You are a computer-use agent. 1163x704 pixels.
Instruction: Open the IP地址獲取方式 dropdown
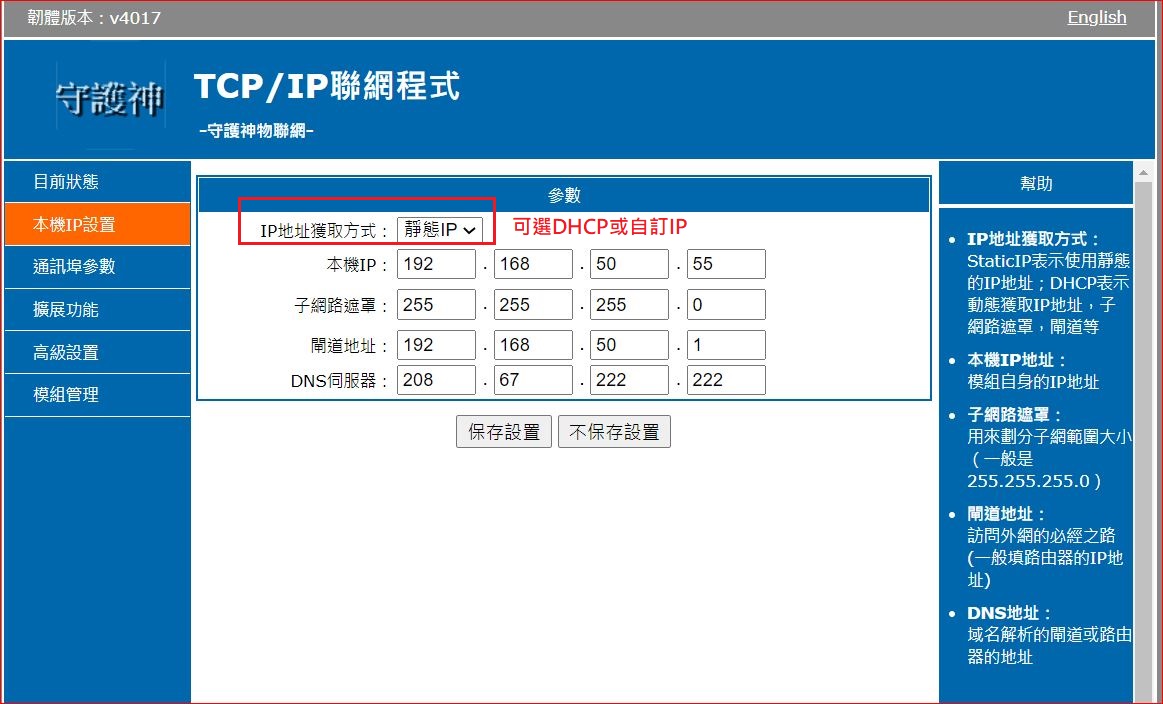coord(440,230)
